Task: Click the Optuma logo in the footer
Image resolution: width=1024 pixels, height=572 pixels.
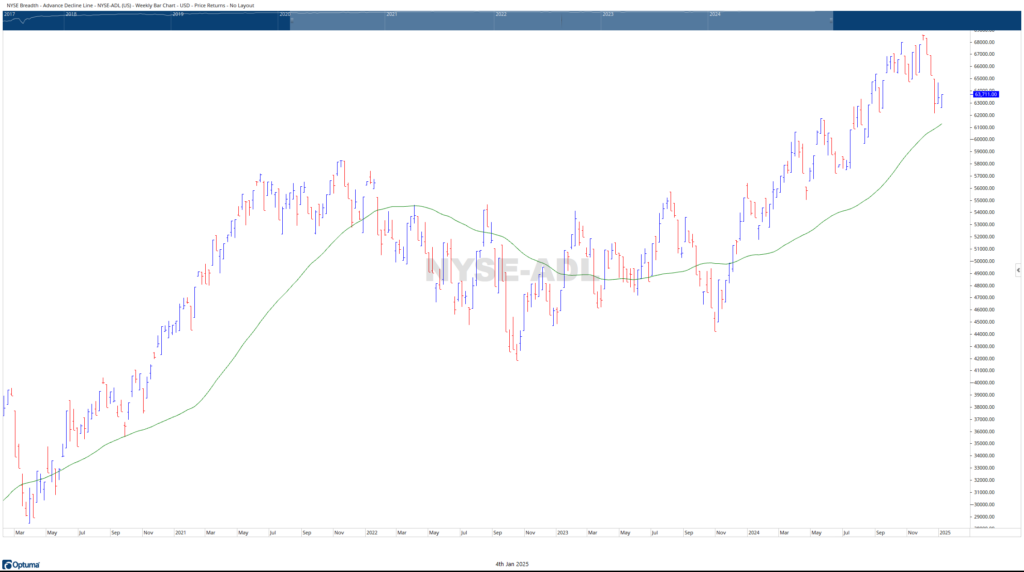Action: pos(21,564)
